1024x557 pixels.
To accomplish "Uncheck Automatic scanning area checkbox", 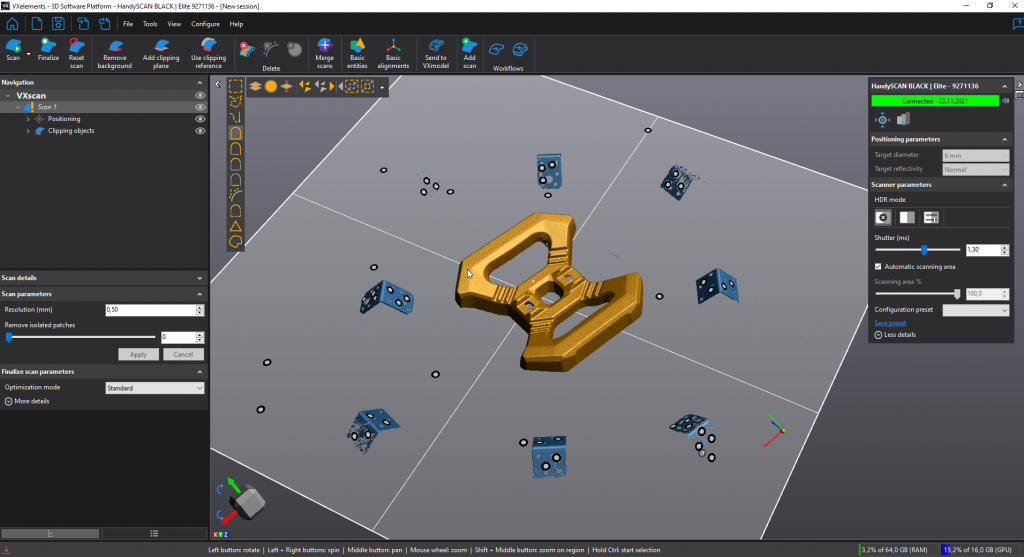I will (878, 267).
